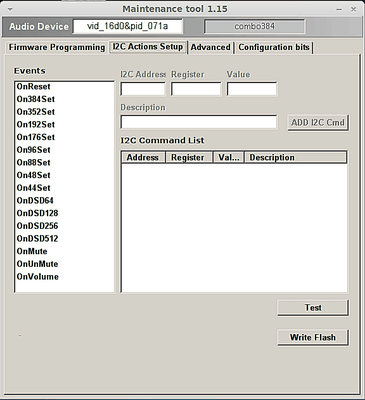Select the I2C Actions Setup tab

(x=148, y=47)
